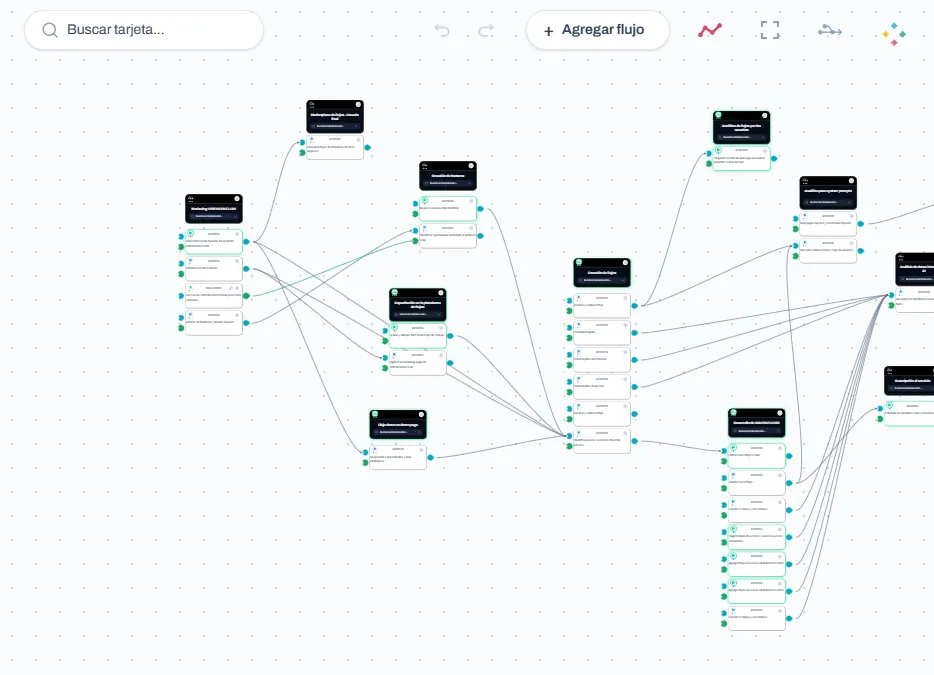
Task: Select the 'Creación de banners' header card
Action: (x=448, y=176)
